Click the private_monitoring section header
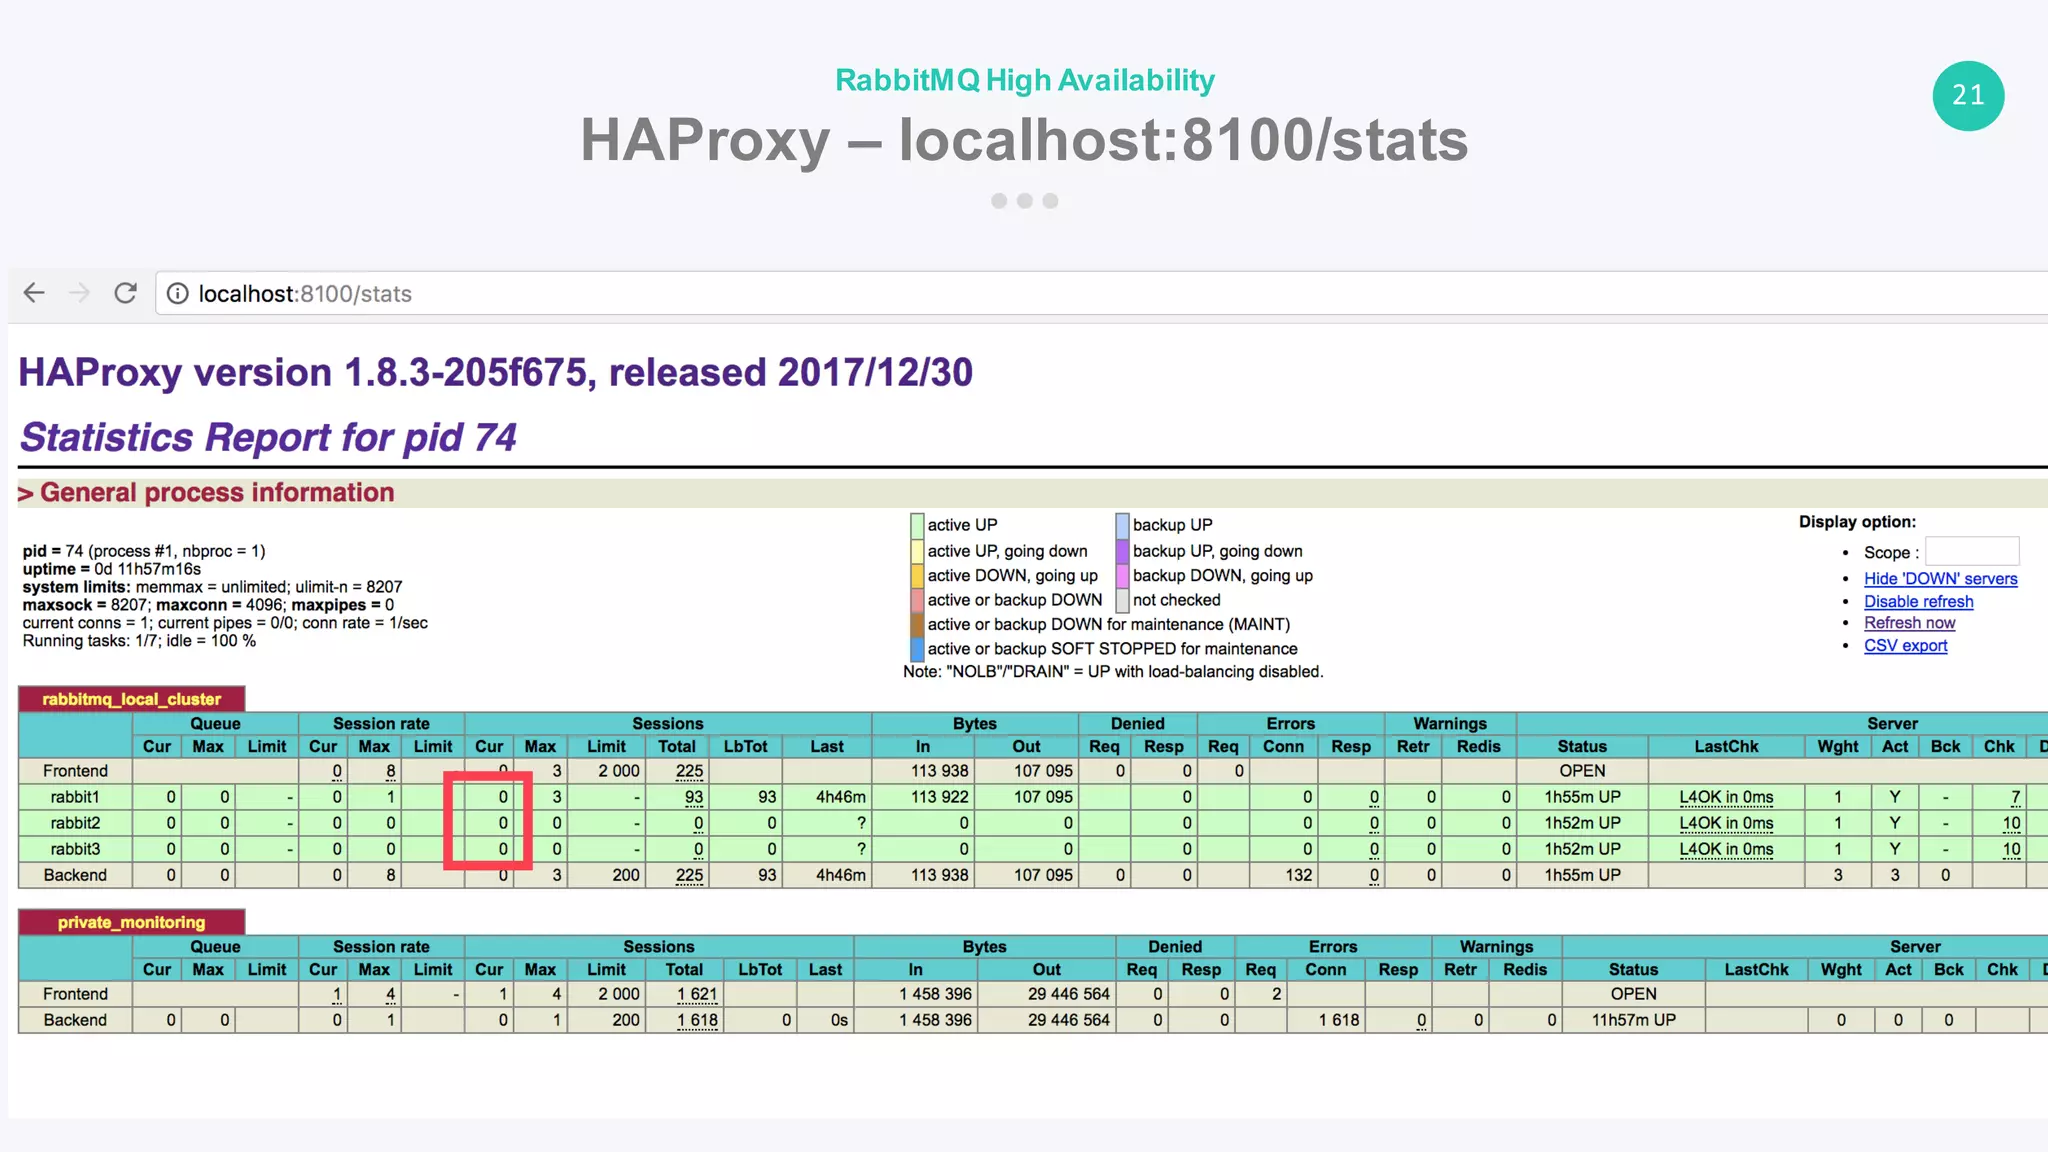Screen dimensions: 2048x1152 (x=131, y=922)
